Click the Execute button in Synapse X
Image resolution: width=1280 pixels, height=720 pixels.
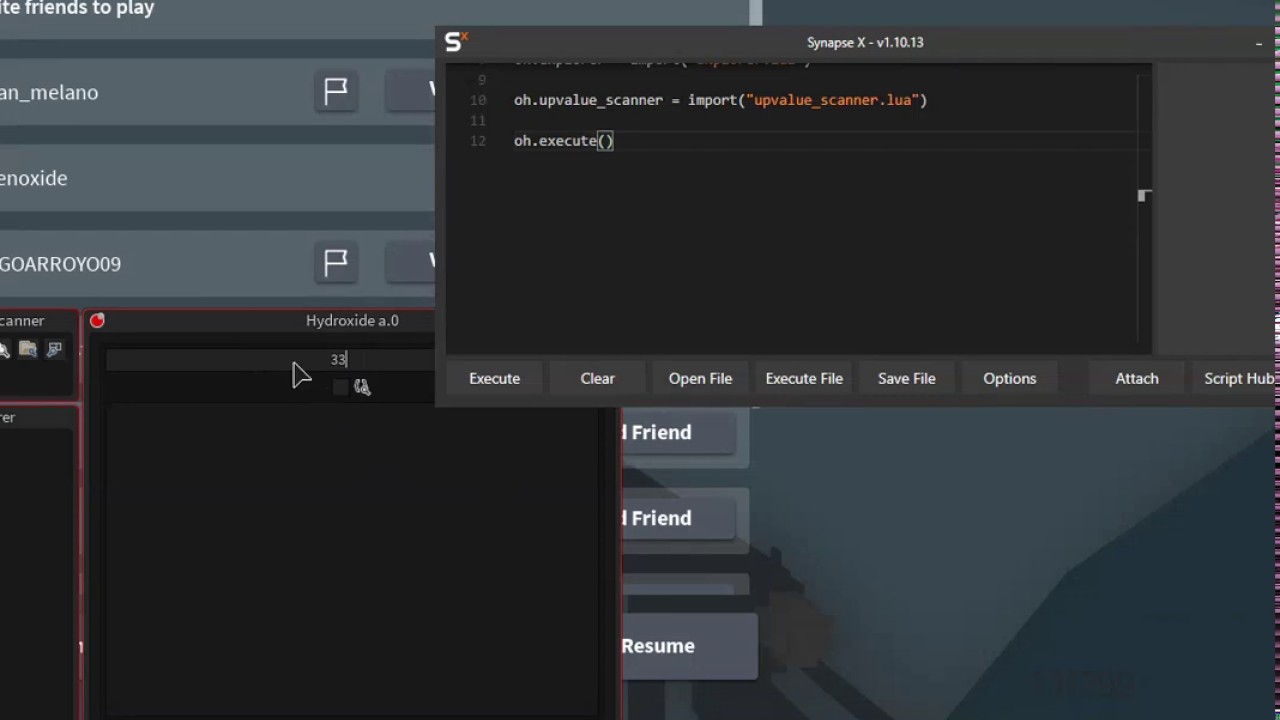(x=494, y=378)
